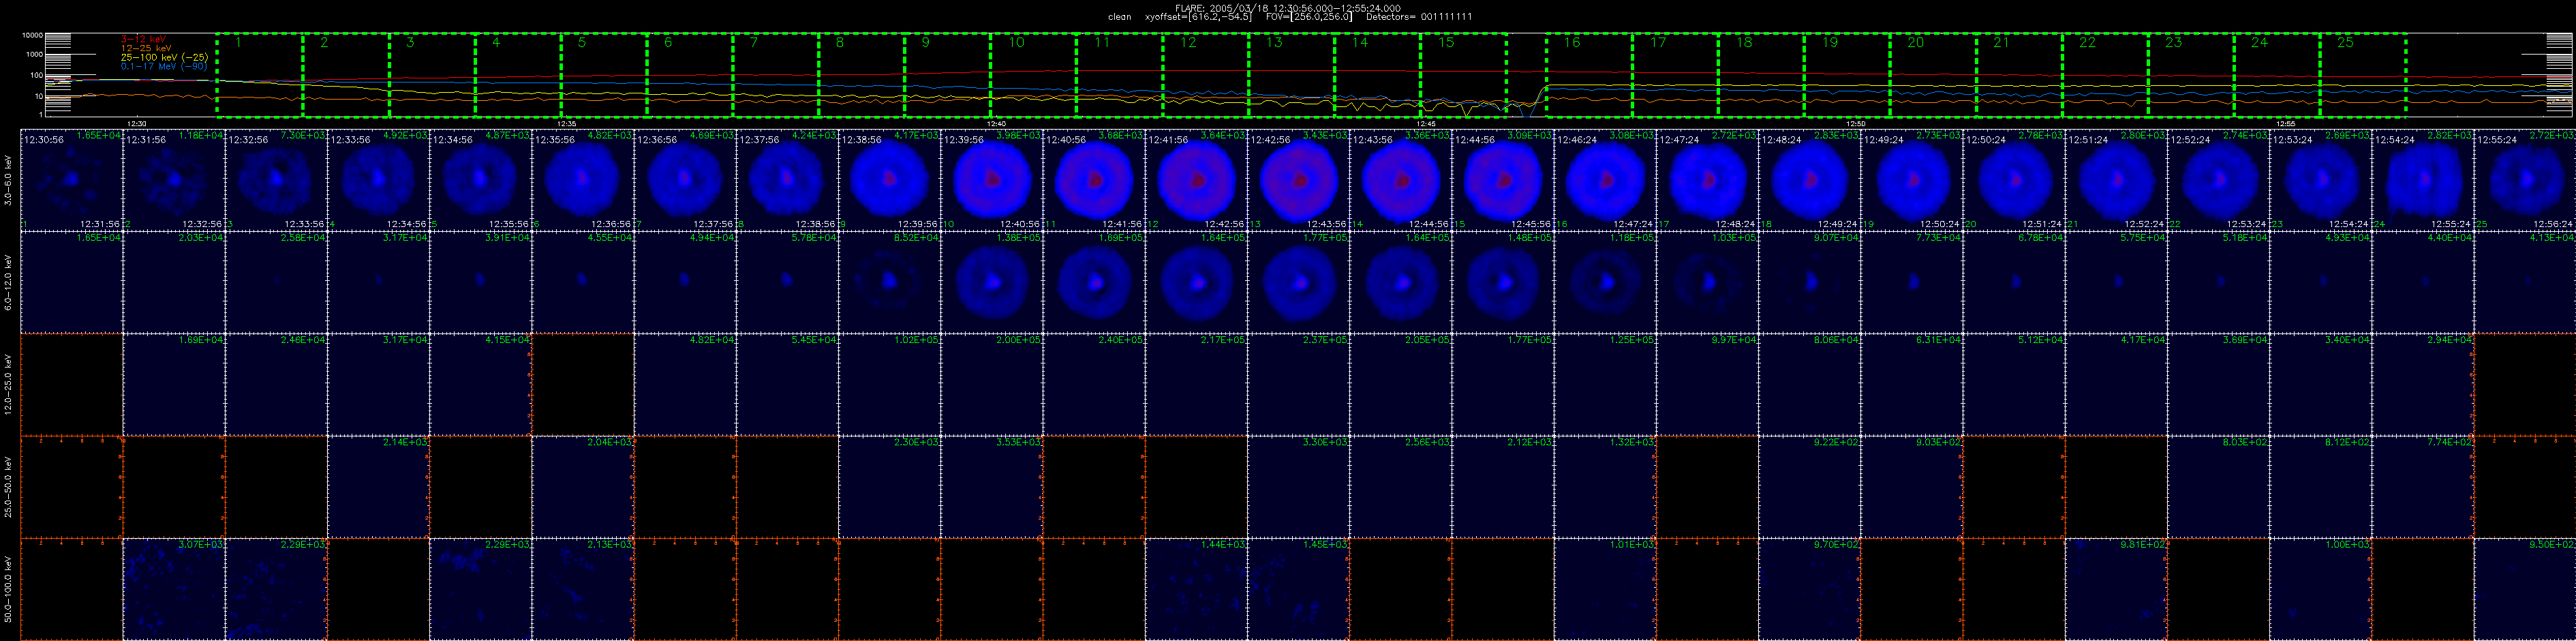2576x641 pixels.
Task: Click the 12.0-25.0 keV row label
Action: coord(9,384)
